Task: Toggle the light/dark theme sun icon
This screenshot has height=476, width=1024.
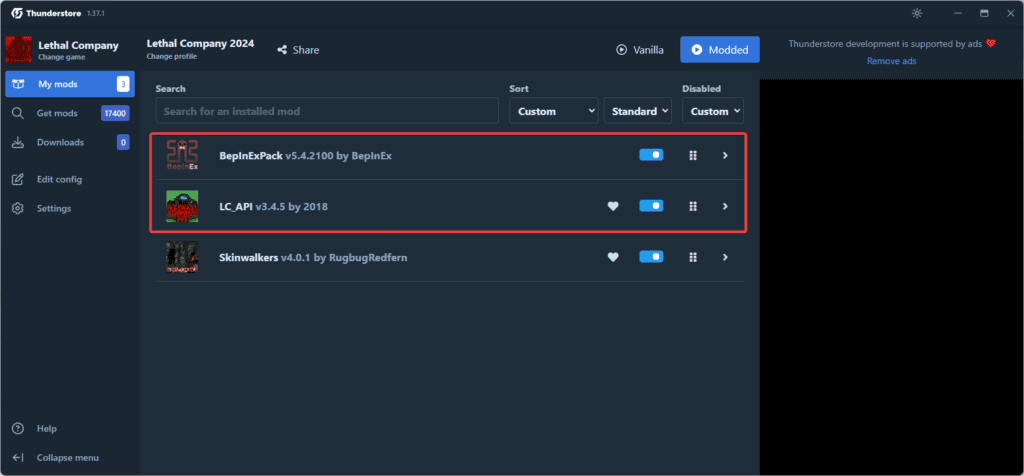Action: pos(918,13)
